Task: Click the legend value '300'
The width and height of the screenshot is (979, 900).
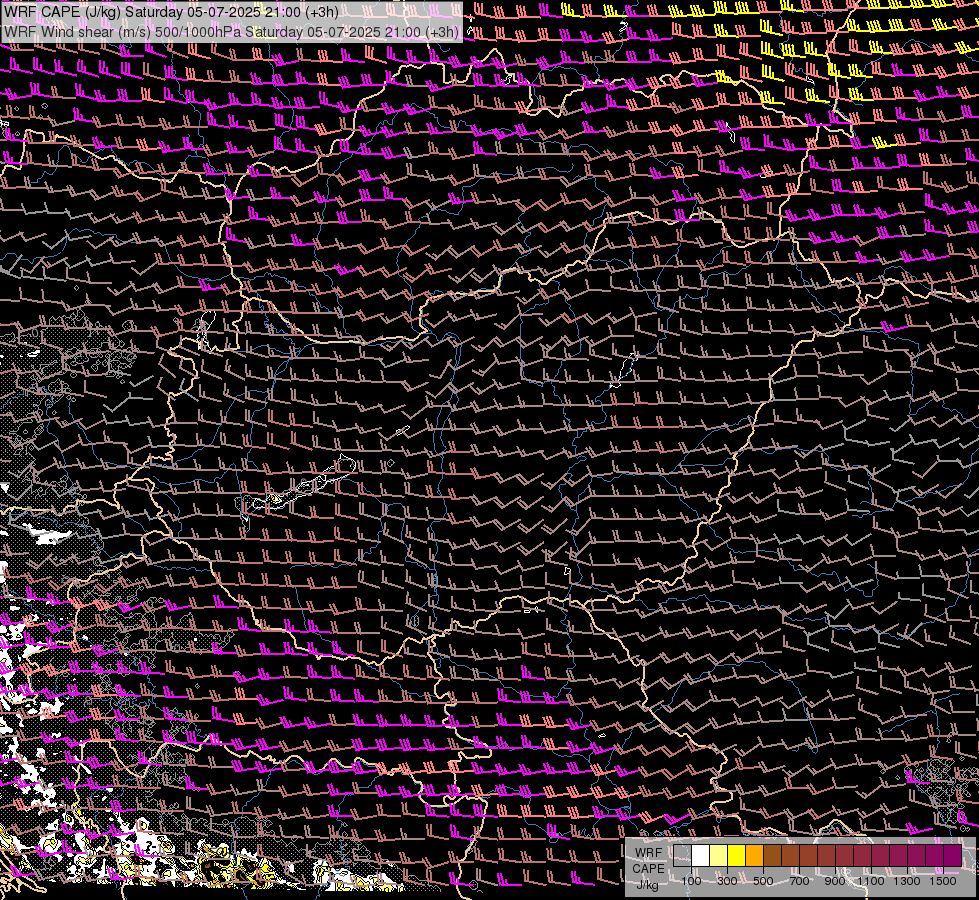Action: click(x=727, y=881)
